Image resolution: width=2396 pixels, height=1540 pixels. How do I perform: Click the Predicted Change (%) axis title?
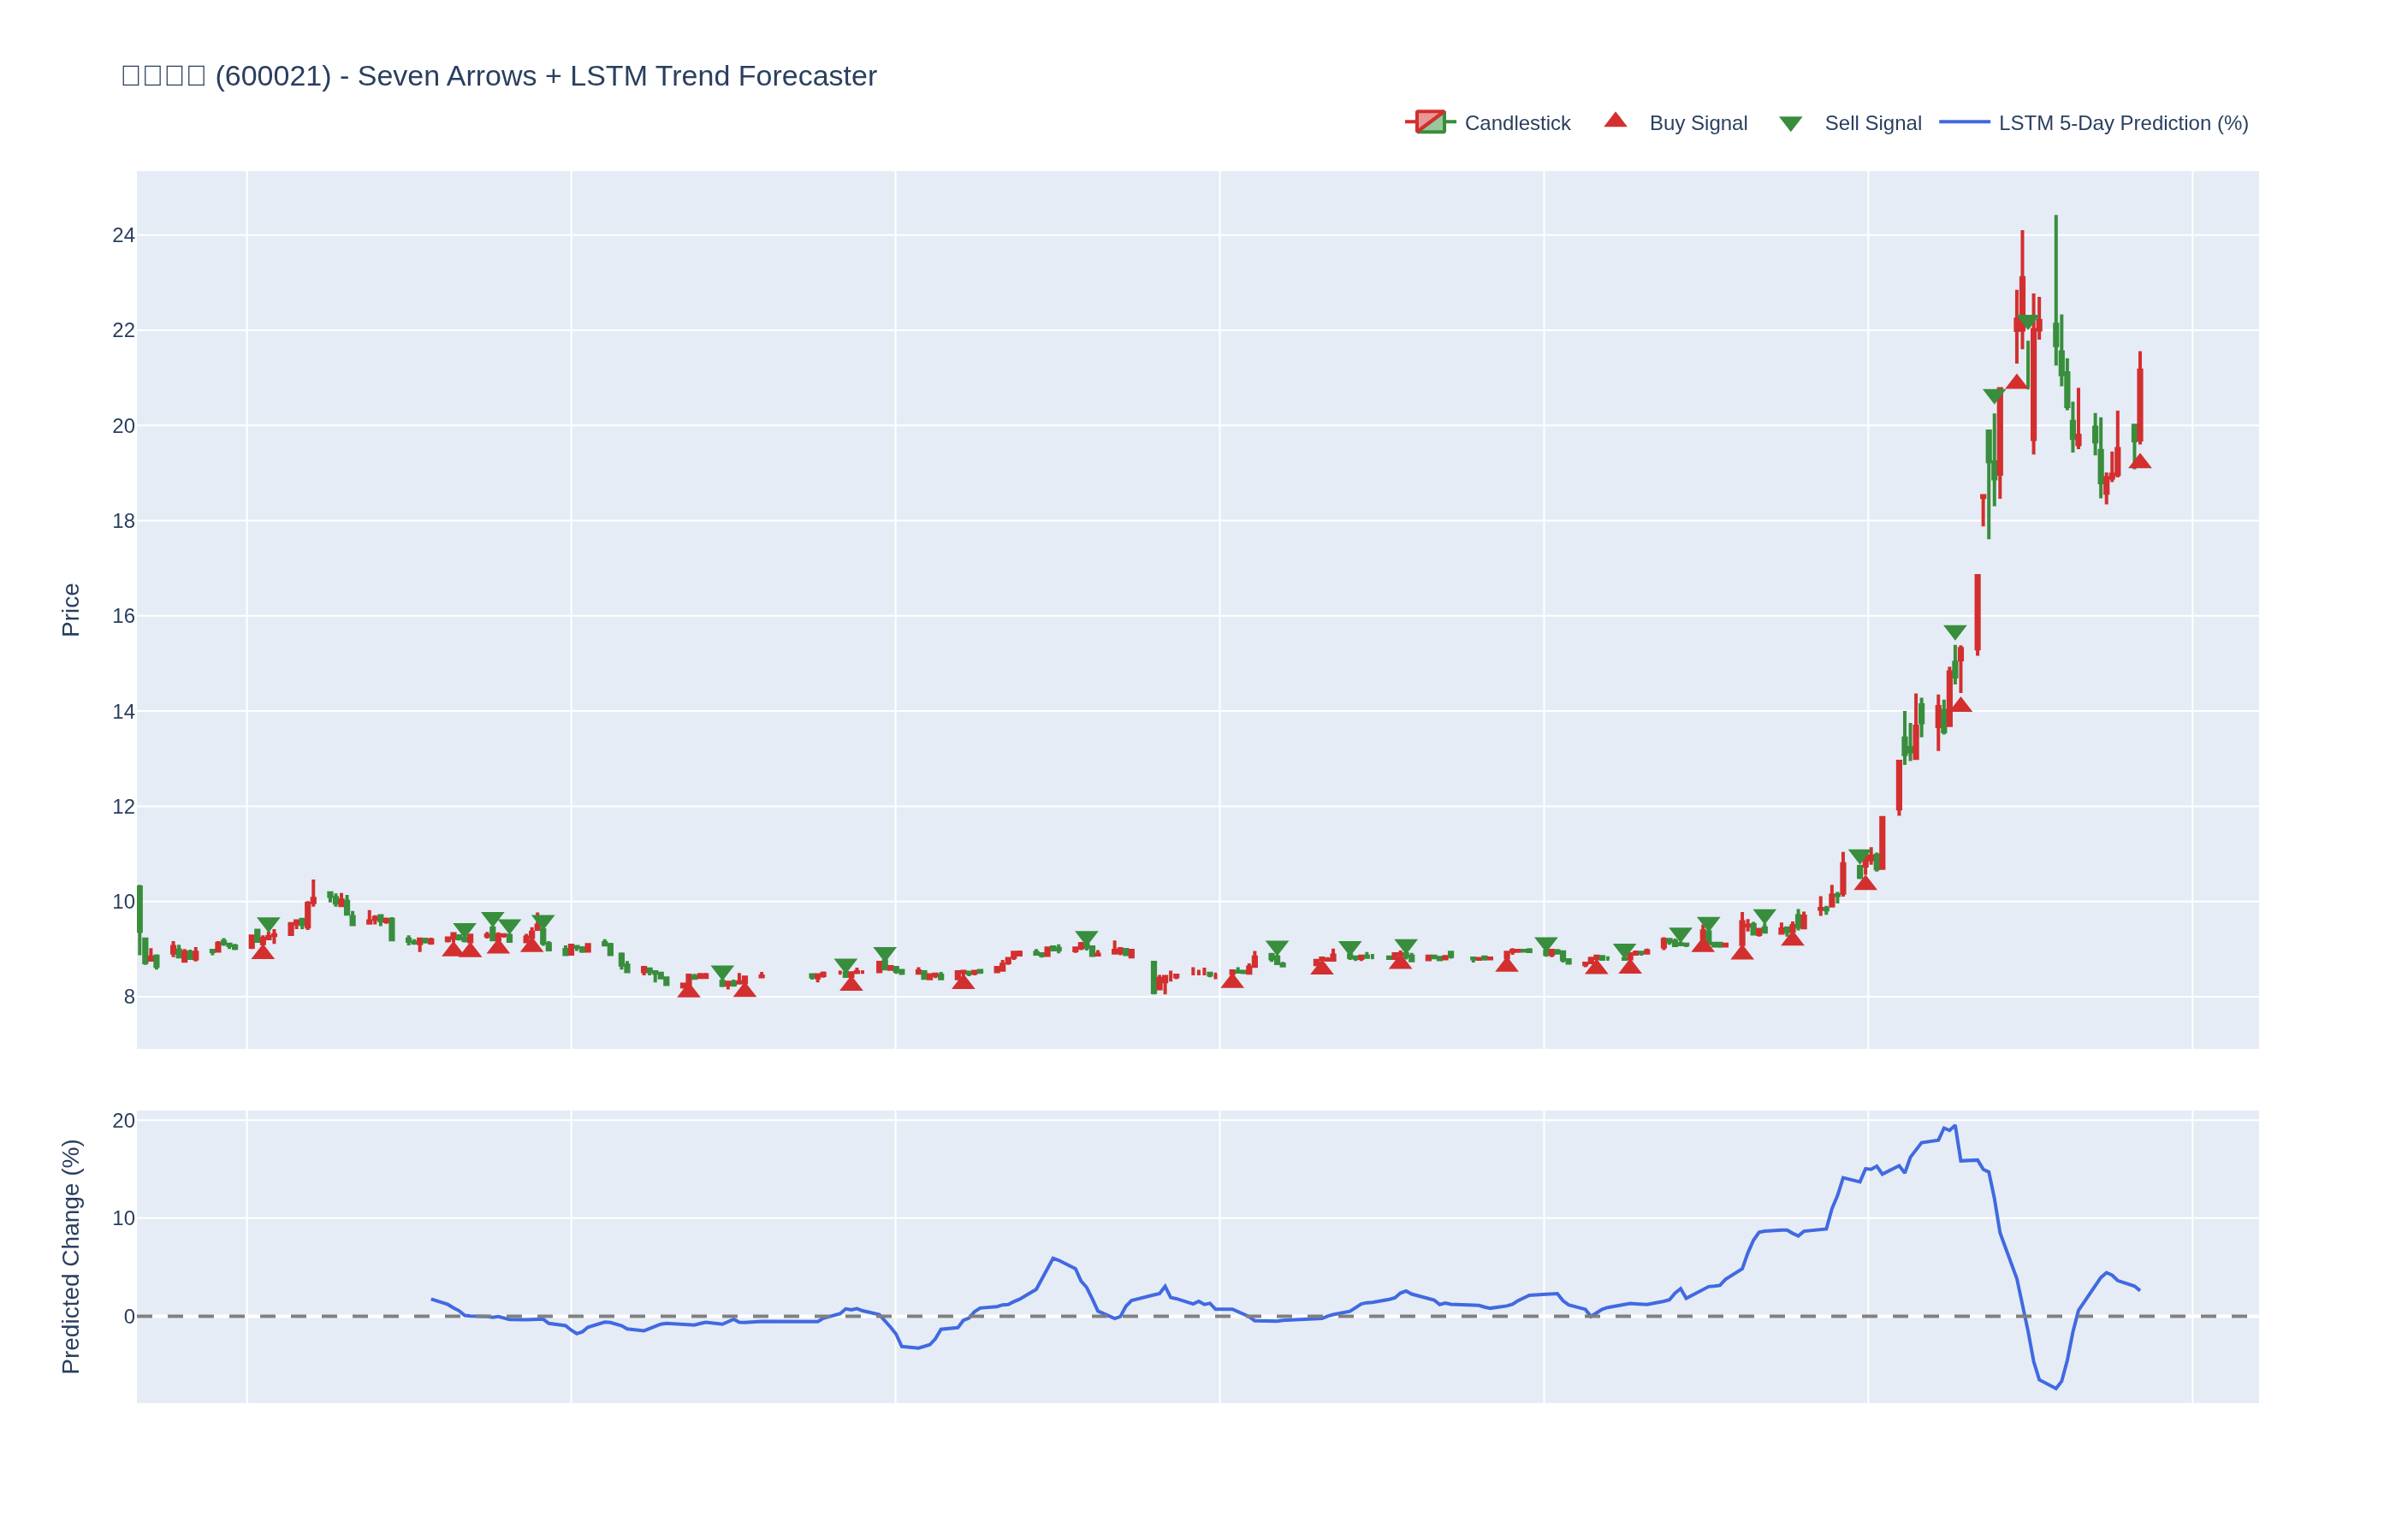71,1256
